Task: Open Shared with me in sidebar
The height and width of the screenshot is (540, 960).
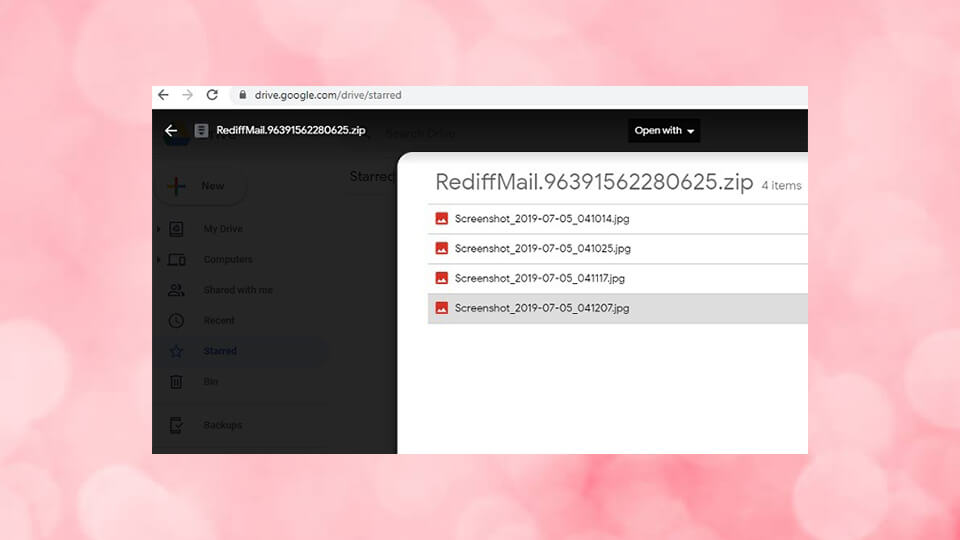Action: [237, 290]
